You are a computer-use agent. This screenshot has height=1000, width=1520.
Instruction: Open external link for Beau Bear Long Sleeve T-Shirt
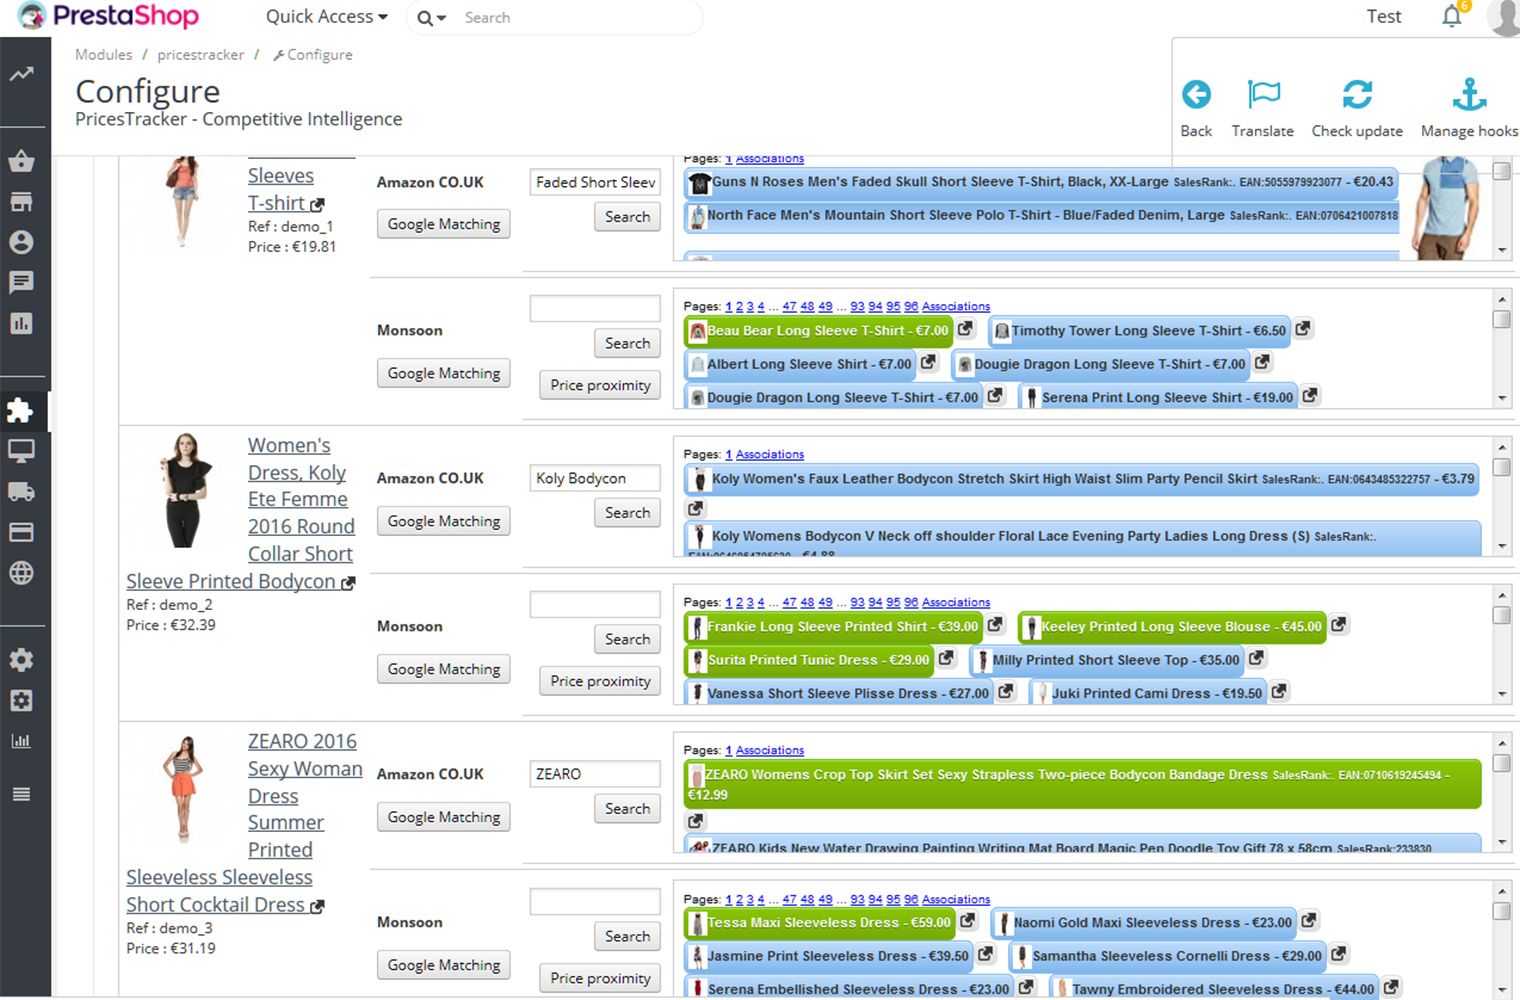965,329
